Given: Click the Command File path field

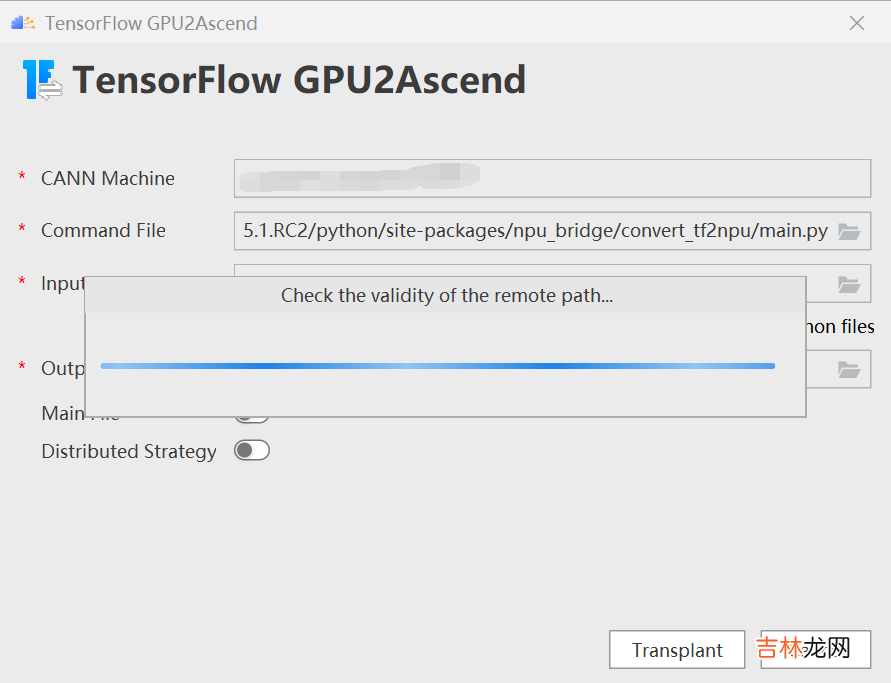Looking at the screenshot, I should tap(535, 231).
